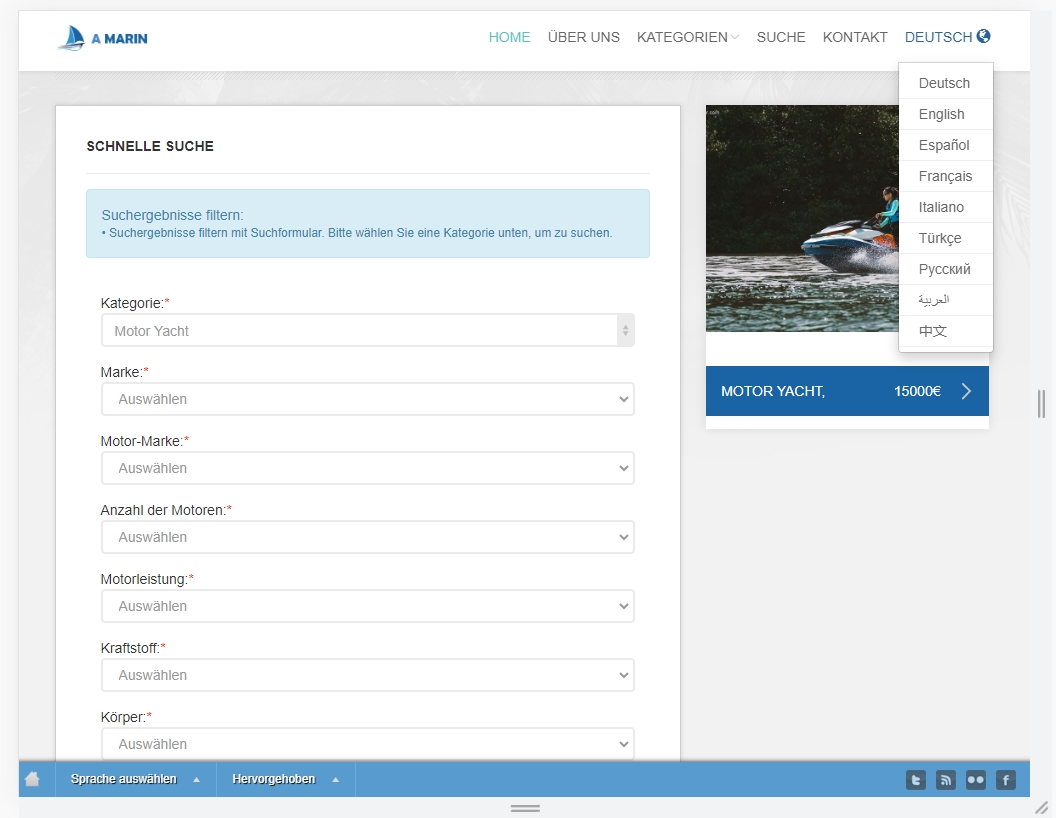The height and width of the screenshot is (818, 1056).
Task: Open the Motor-Marke dropdown
Action: pyautogui.click(x=368, y=468)
